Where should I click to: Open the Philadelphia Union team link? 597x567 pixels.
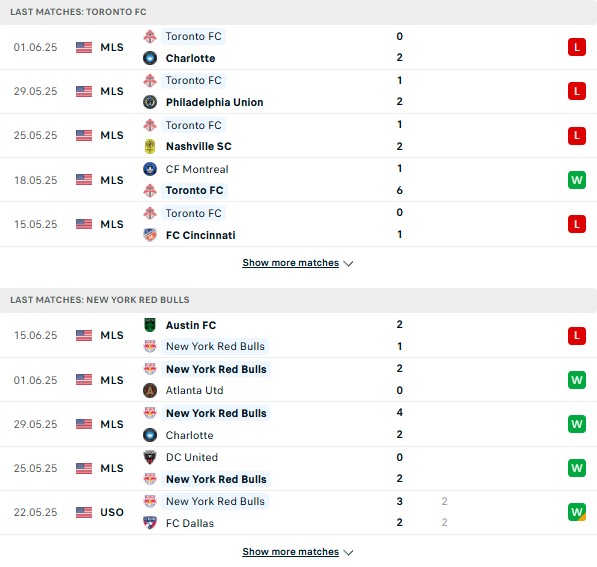(x=214, y=102)
